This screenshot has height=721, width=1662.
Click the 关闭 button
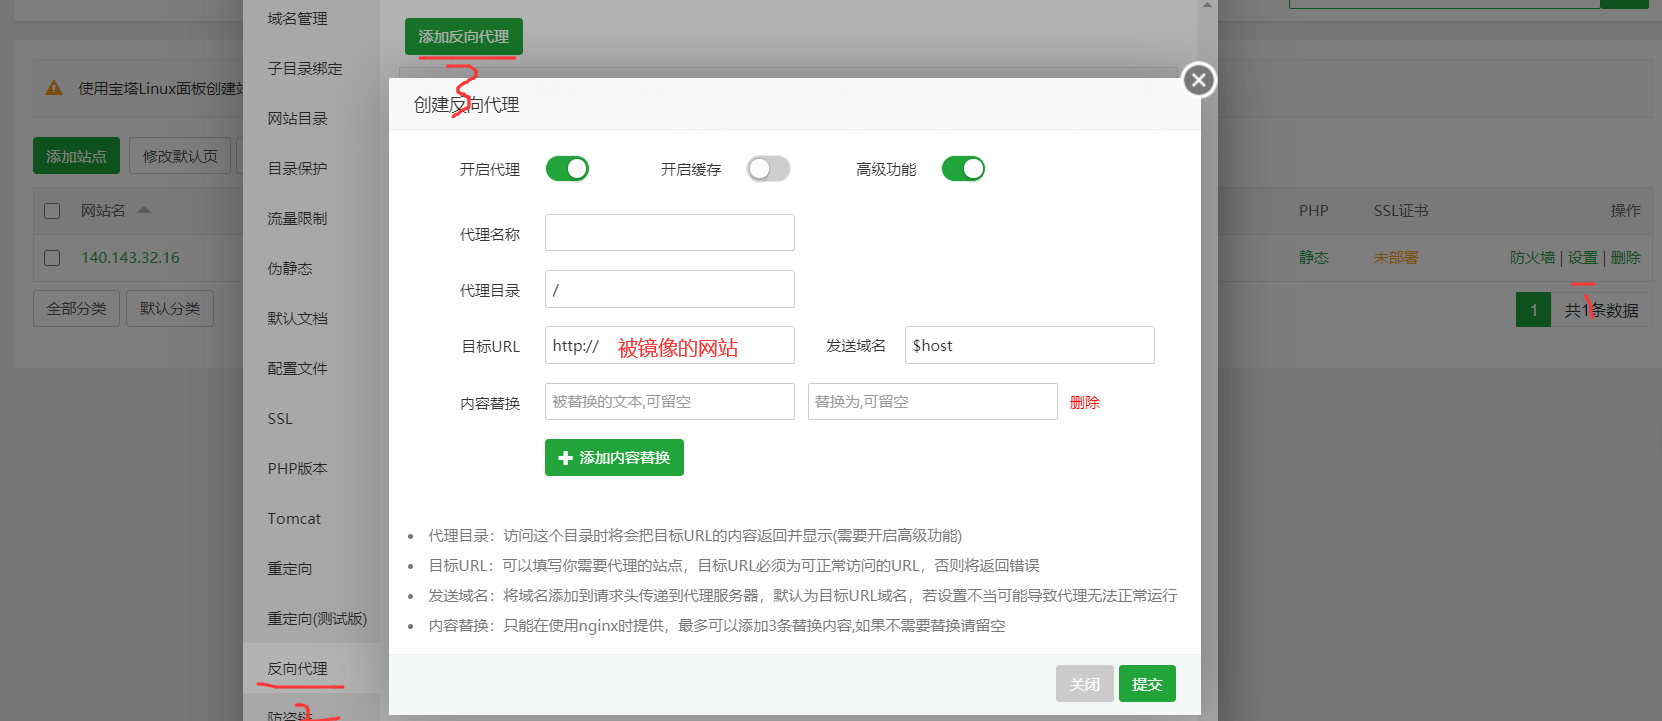(1085, 684)
